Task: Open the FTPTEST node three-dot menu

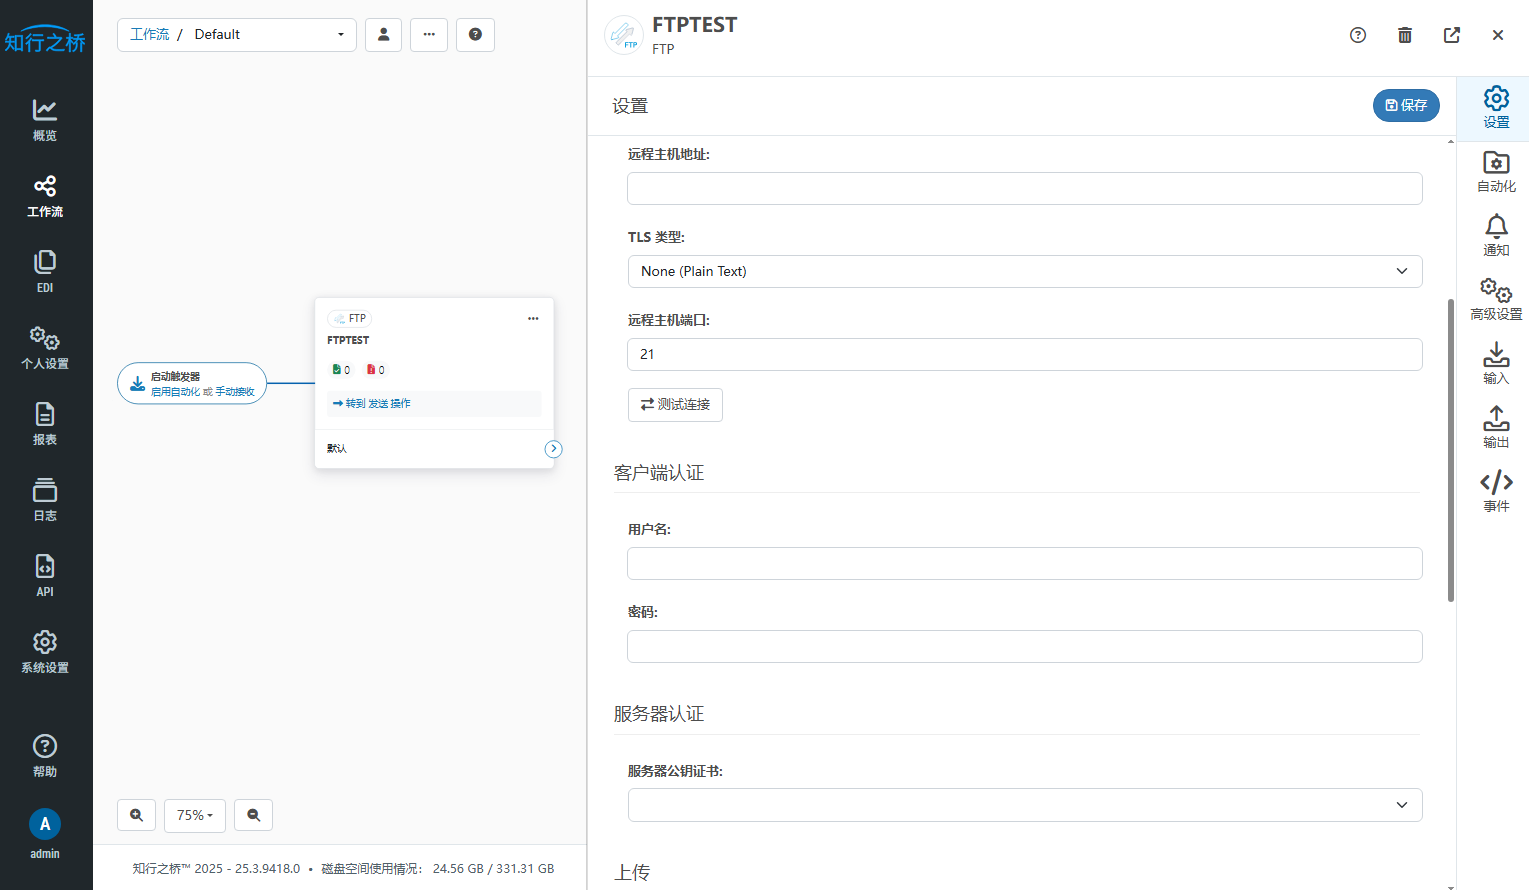Action: point(533,318)
